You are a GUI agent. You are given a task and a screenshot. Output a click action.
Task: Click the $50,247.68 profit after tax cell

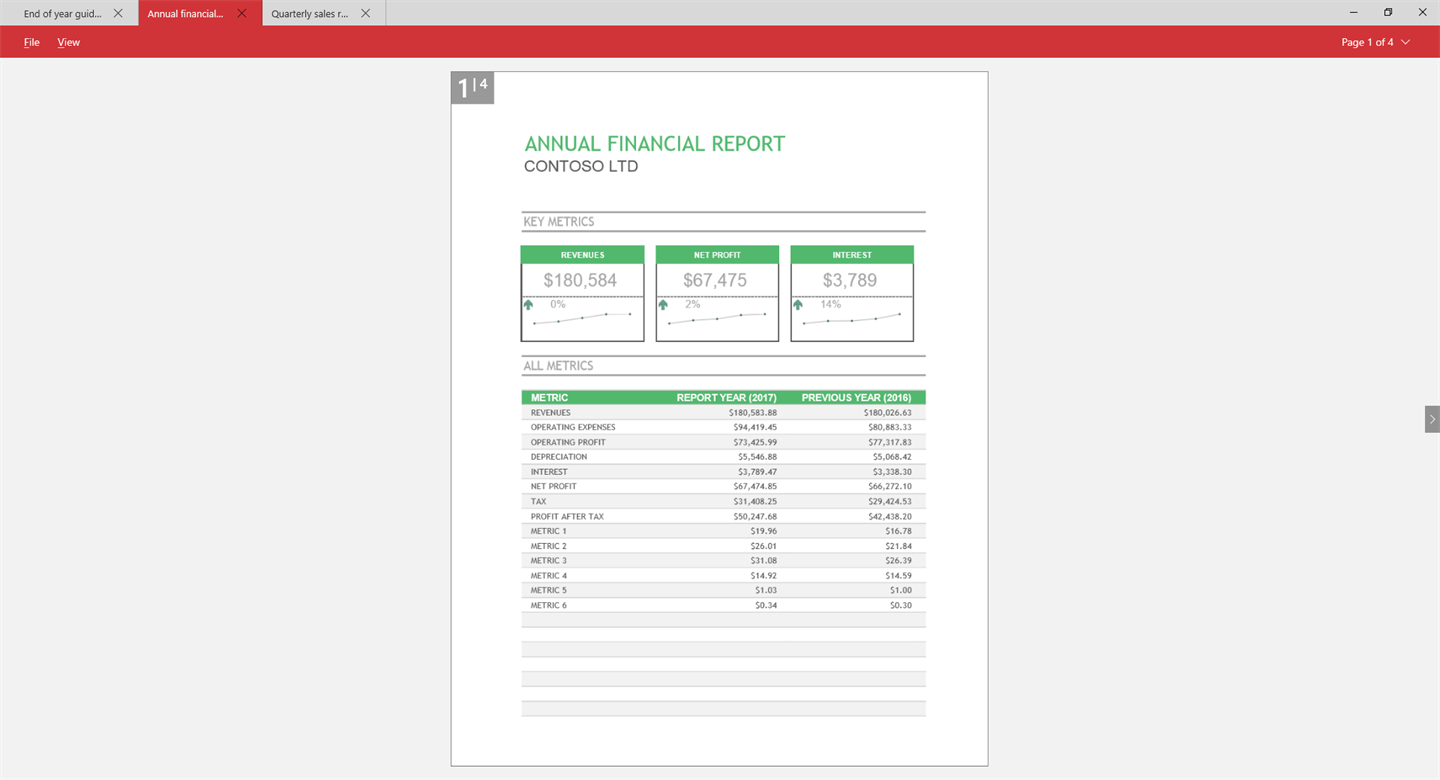click(x=755, y=517)
